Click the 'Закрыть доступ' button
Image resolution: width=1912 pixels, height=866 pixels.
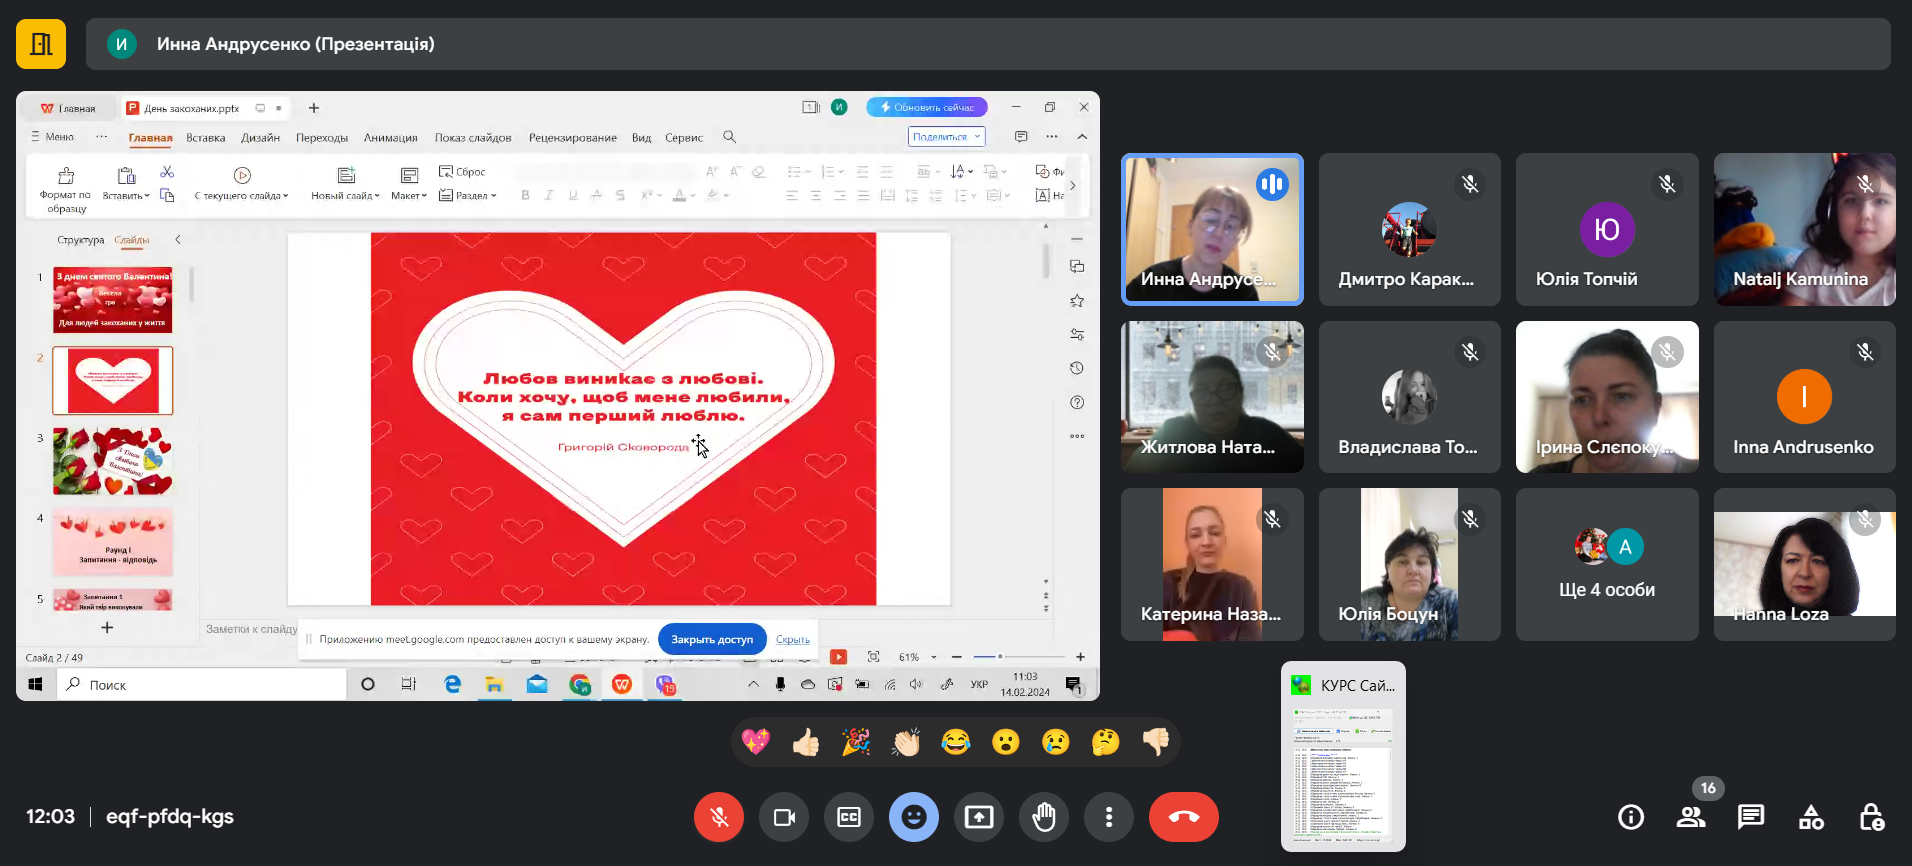[x=711, y=639]
